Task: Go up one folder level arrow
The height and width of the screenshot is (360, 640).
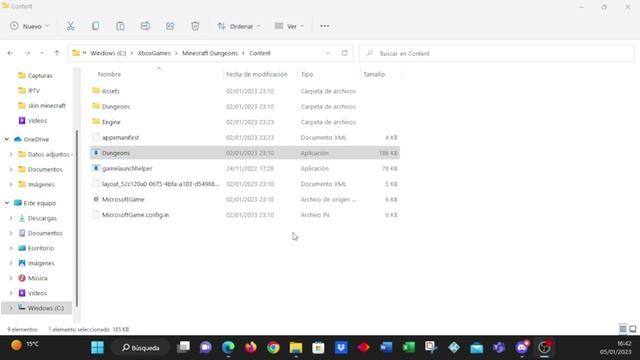Action: pyautogui.click(x=57, y=53)
